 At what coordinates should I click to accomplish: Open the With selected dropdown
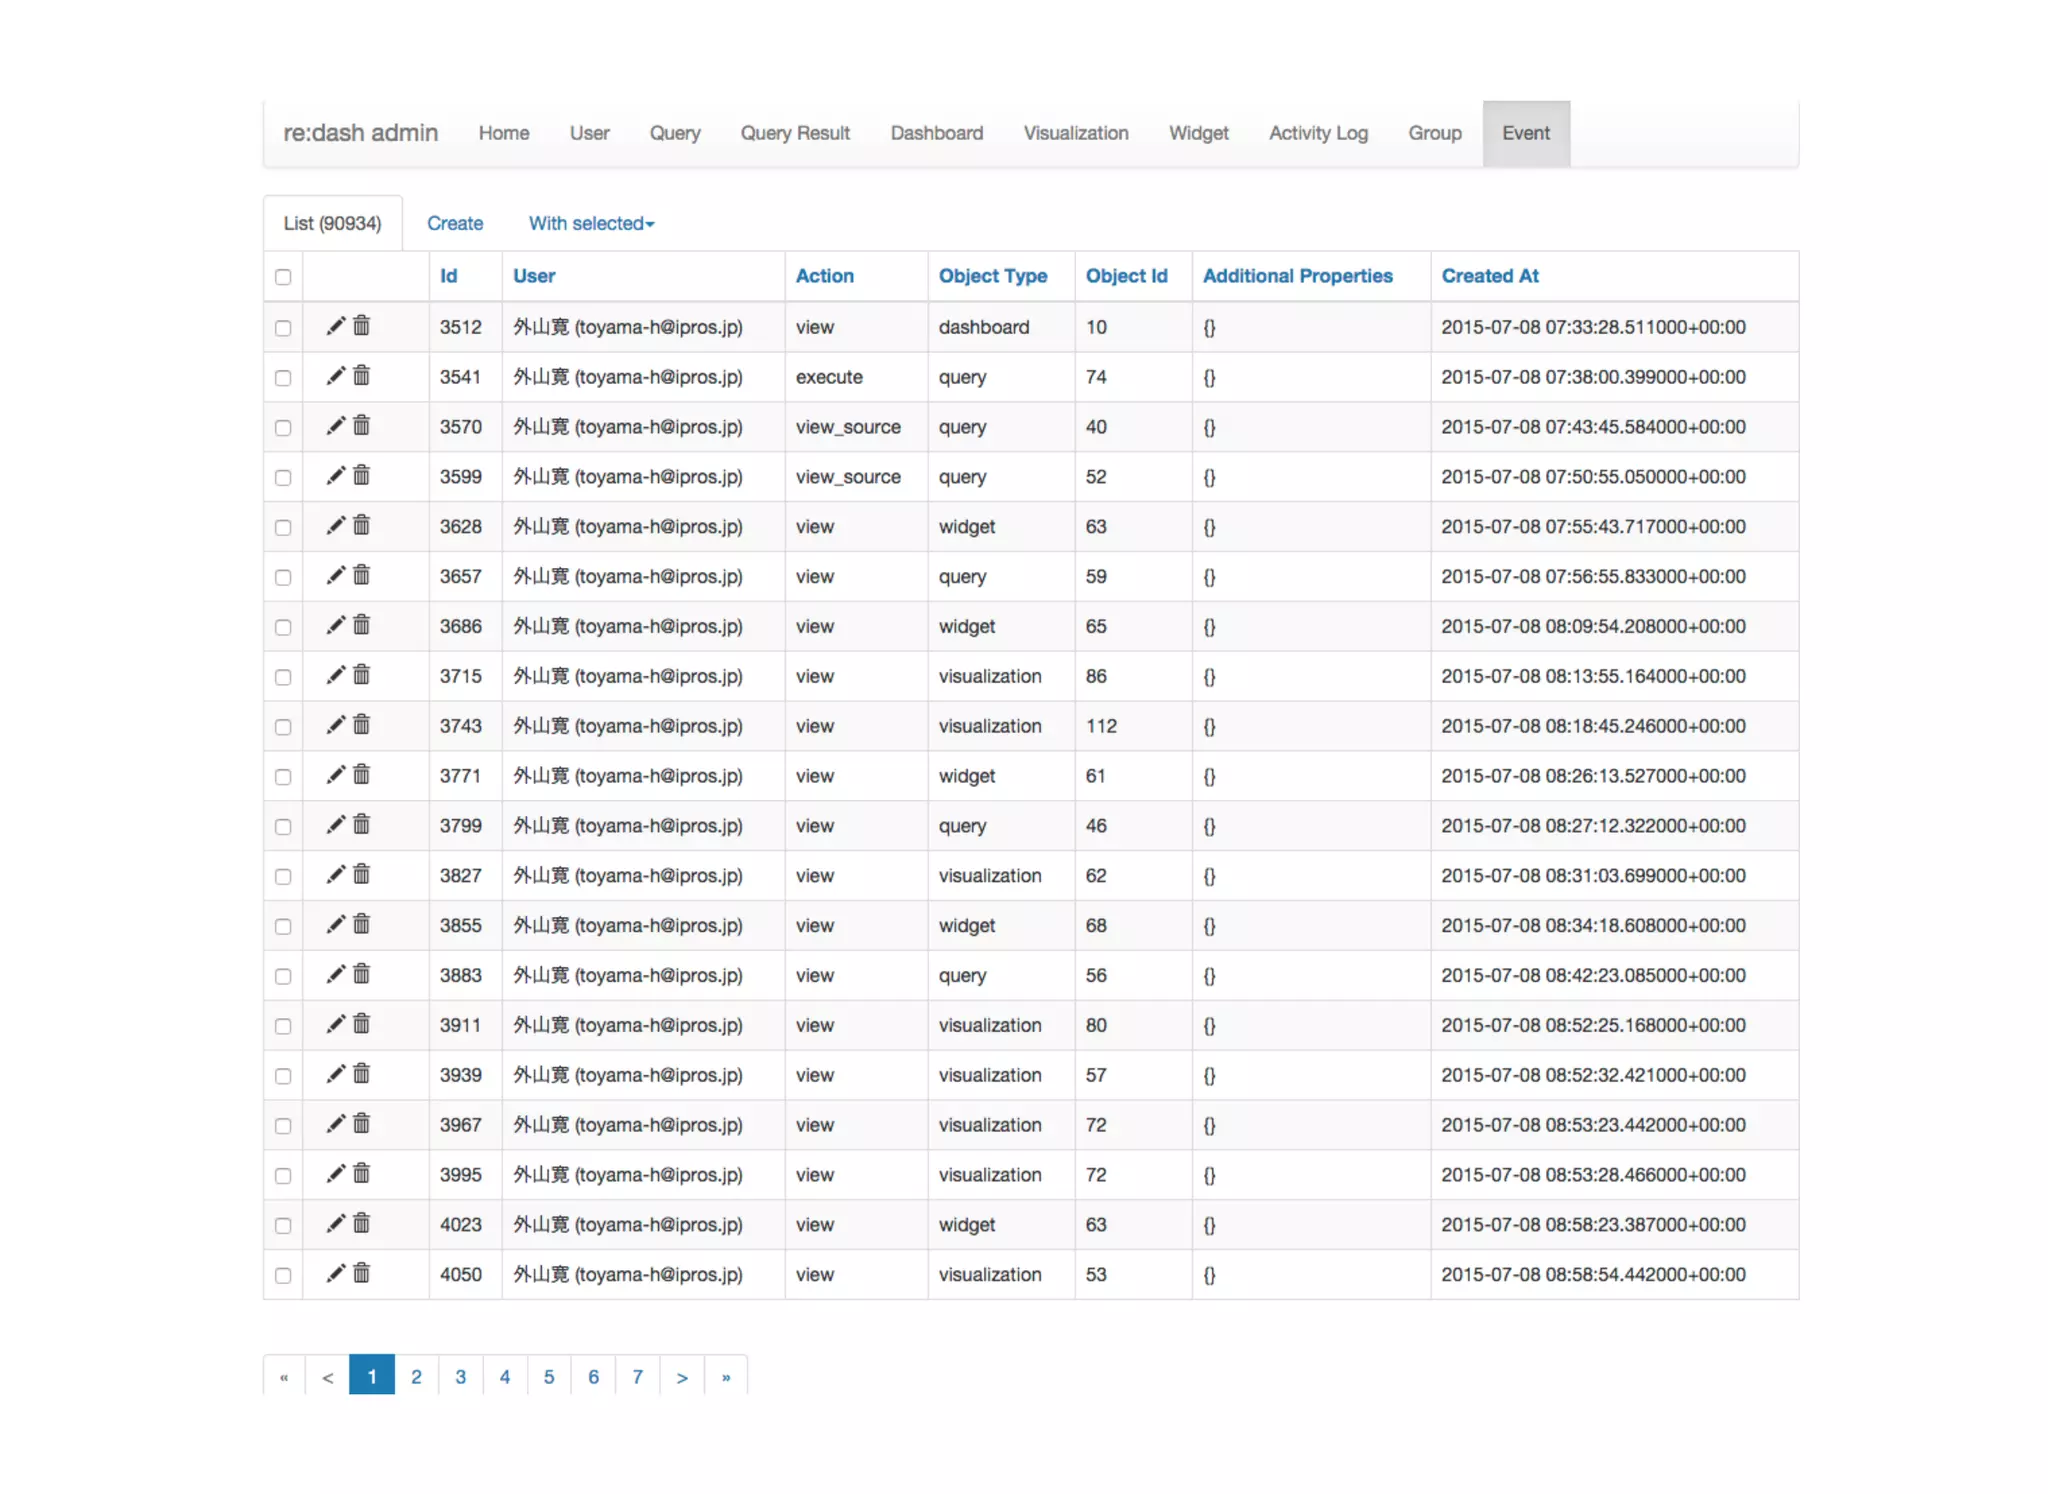click(x=591, y=223)
